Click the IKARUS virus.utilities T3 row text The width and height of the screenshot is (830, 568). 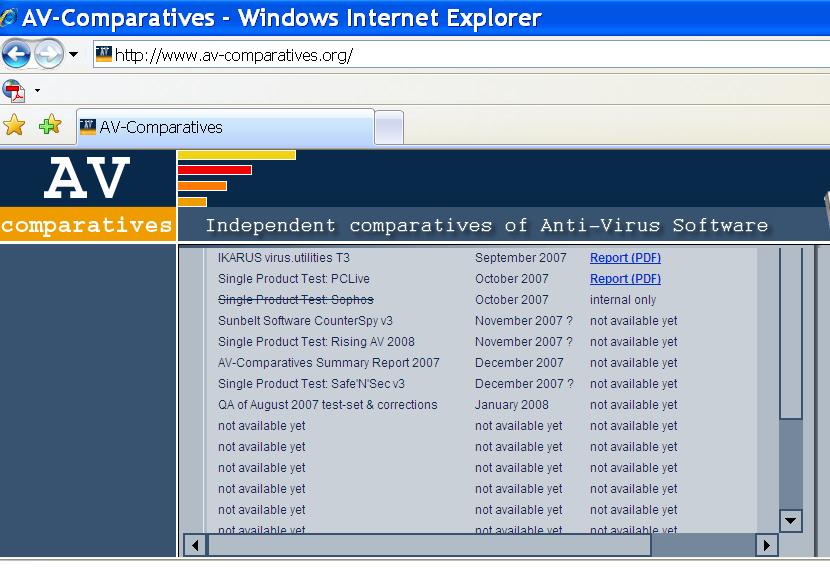click(284, 258)
